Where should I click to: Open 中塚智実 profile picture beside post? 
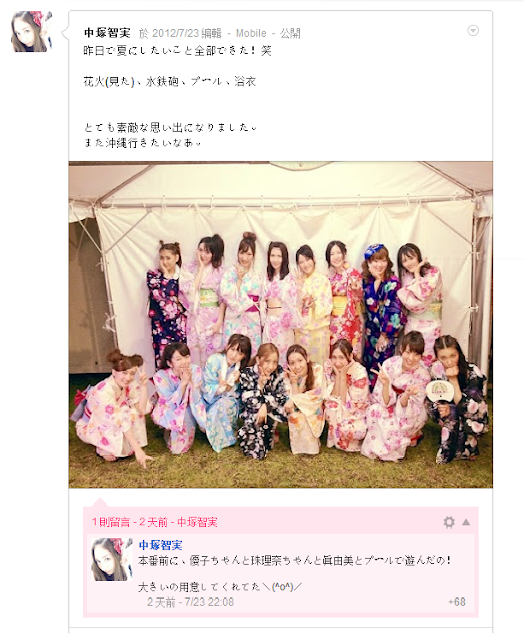tap(31, 31)
